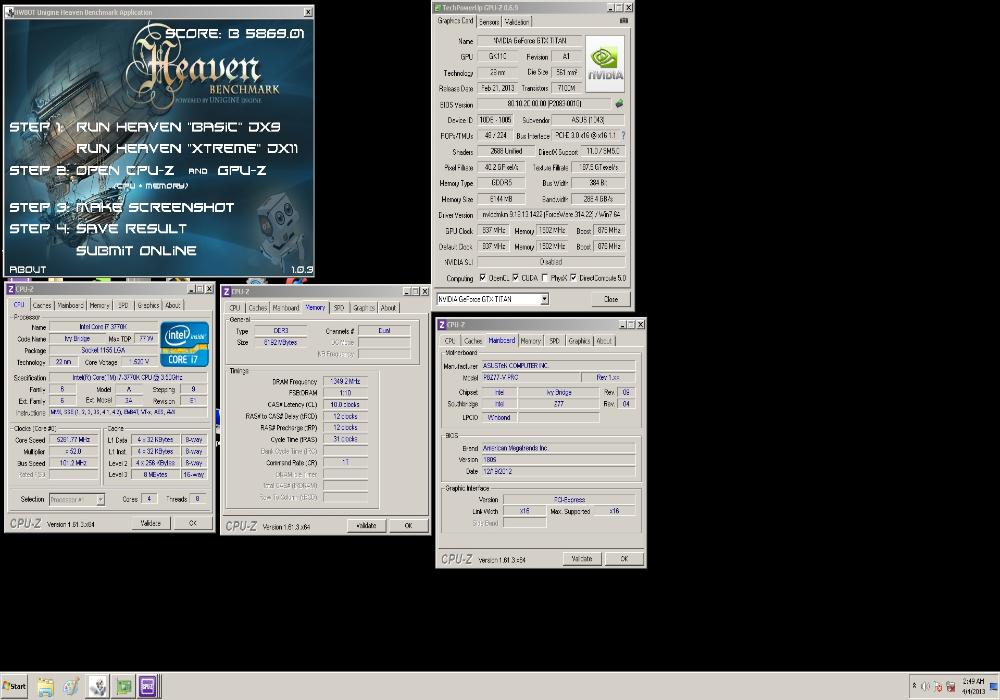
Task: Click the volume speaker tray icon
Action: [x=925, y=687]
